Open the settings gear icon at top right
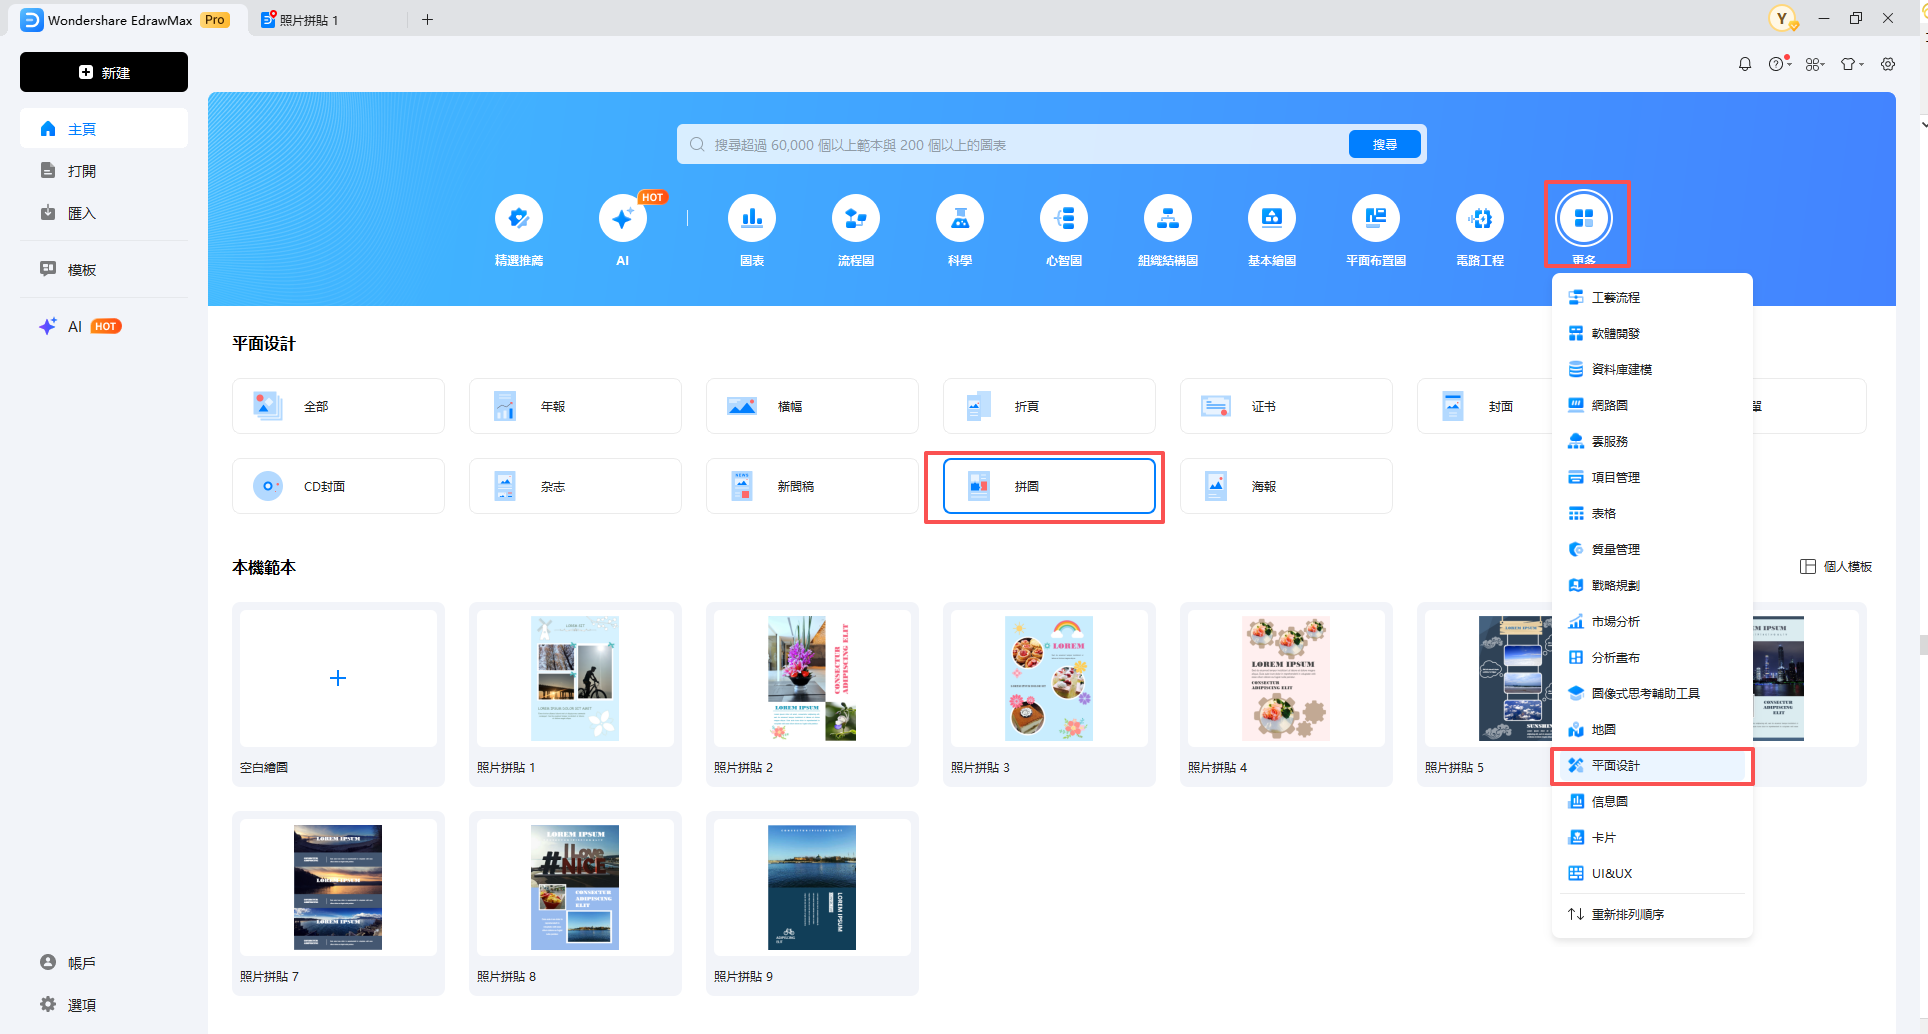This screenshot has height=1034, width=1928. (1887, 64)
